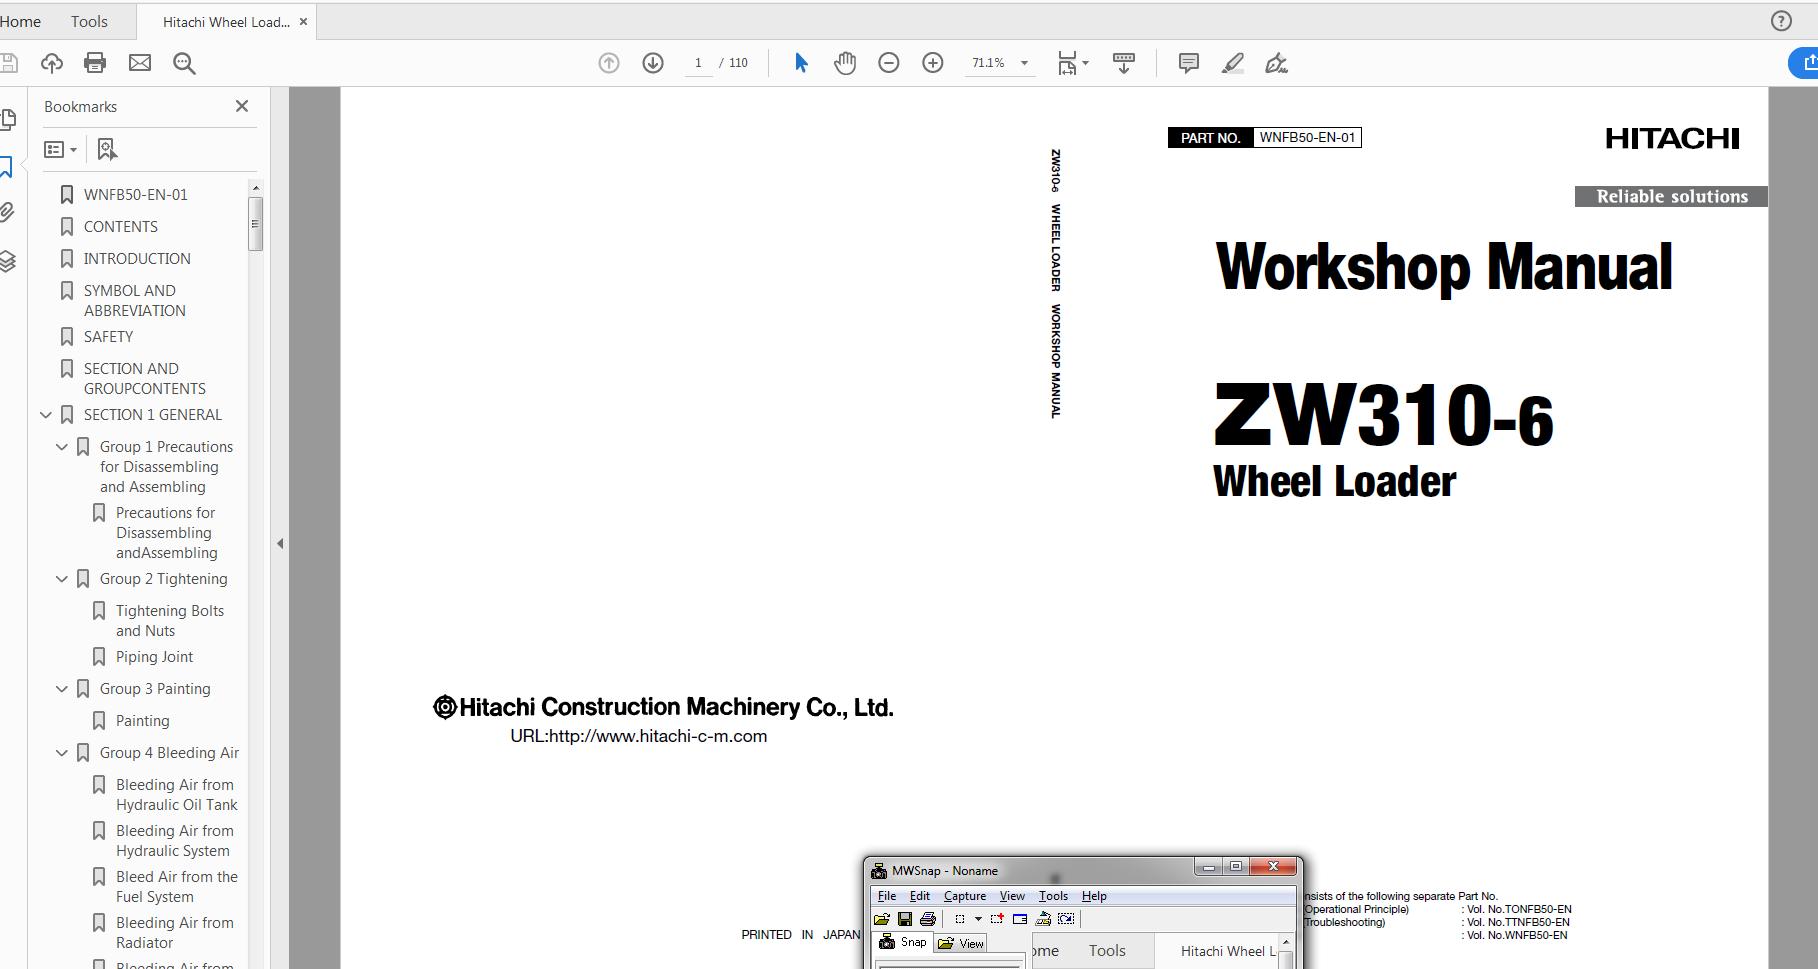Select the Hand tool in the PDF toolbar
This screenshot has height=969, width=1818.
point(844,62)
